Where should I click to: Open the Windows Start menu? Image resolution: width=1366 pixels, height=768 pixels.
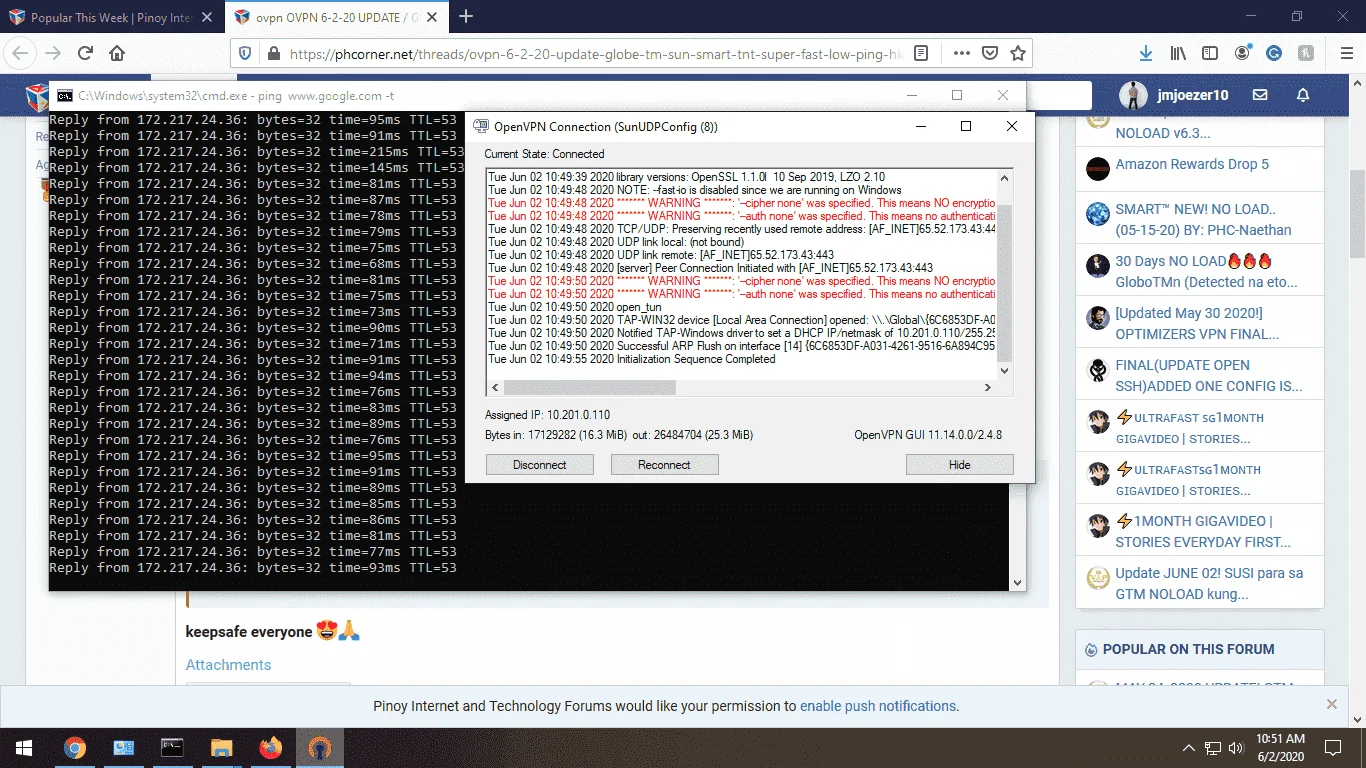pyautogui.click(x=24, y=747)
